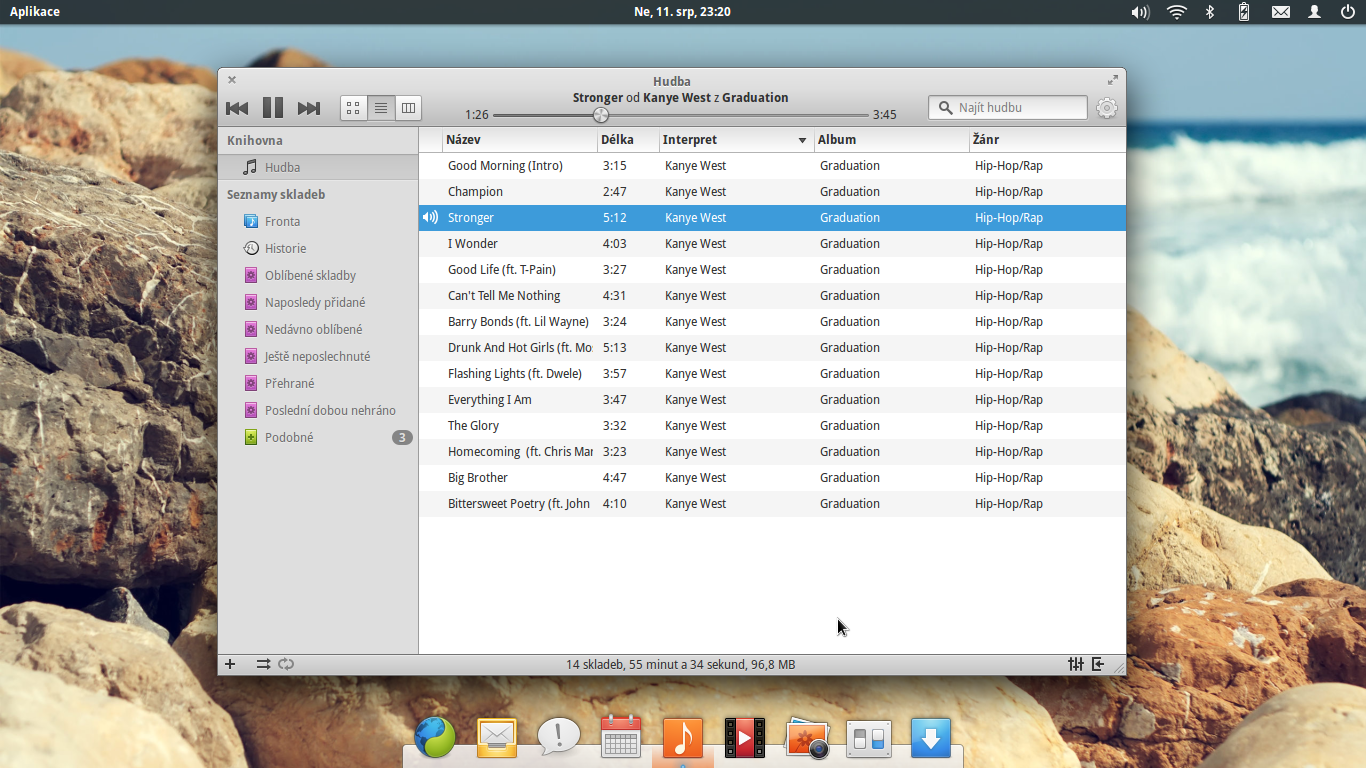Skip to the next track
Image resolution: width=1366 pixels, height=768 pixels.
pos(308,107)
